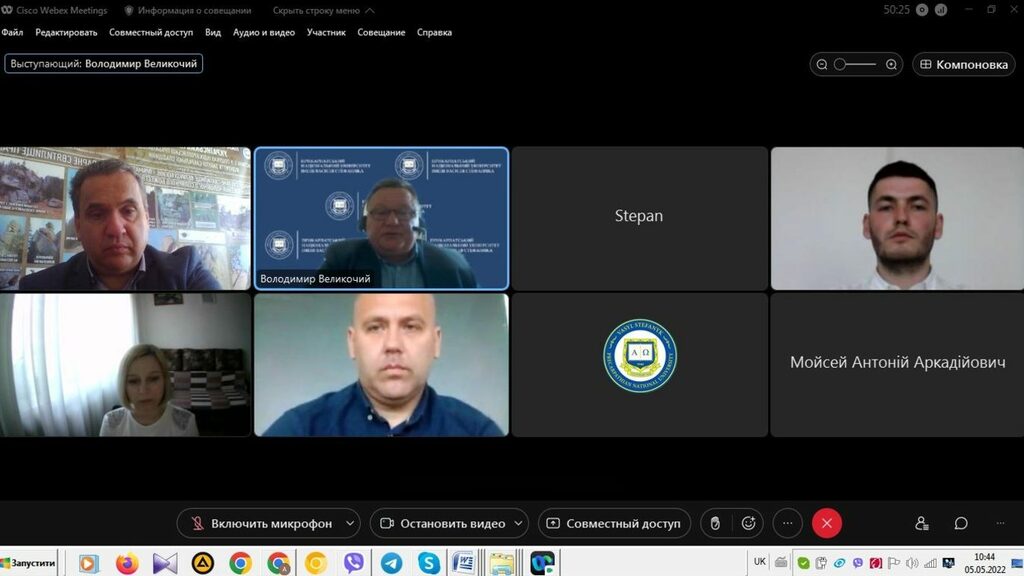Click the zoom in magnifier icon
1024x576 pixels.
(x=892, y=64)
